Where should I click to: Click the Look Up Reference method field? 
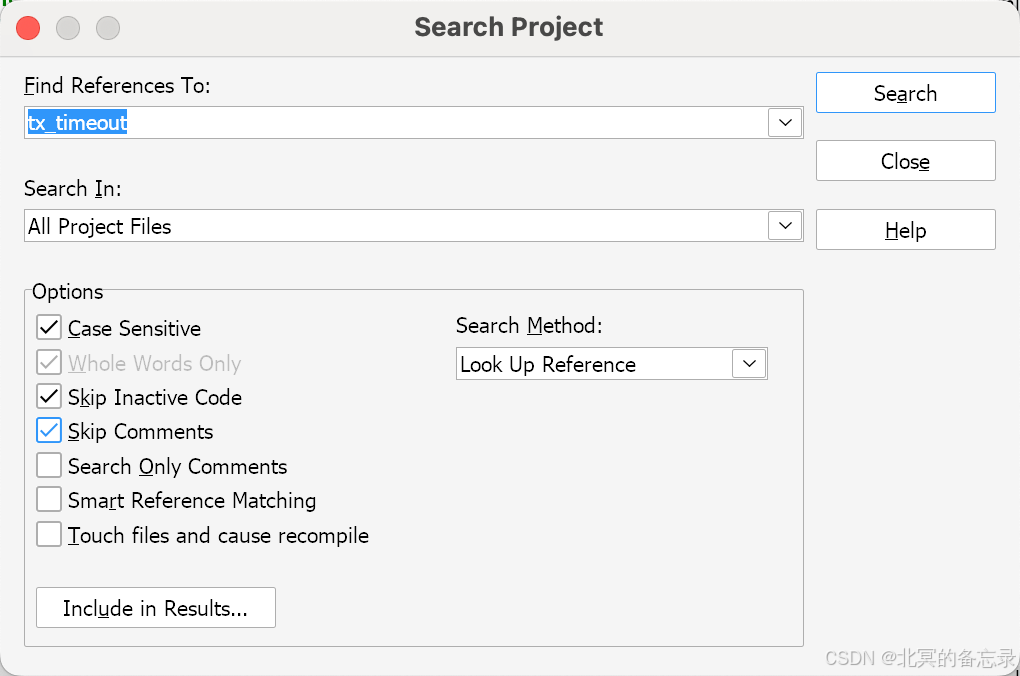click(x=594, y=364)
